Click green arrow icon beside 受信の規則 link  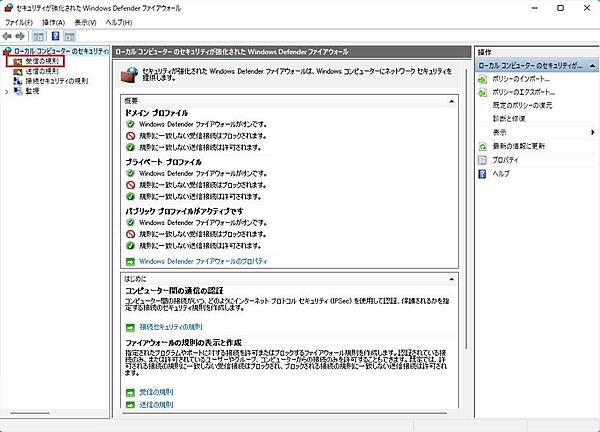(x=130, y=393)
